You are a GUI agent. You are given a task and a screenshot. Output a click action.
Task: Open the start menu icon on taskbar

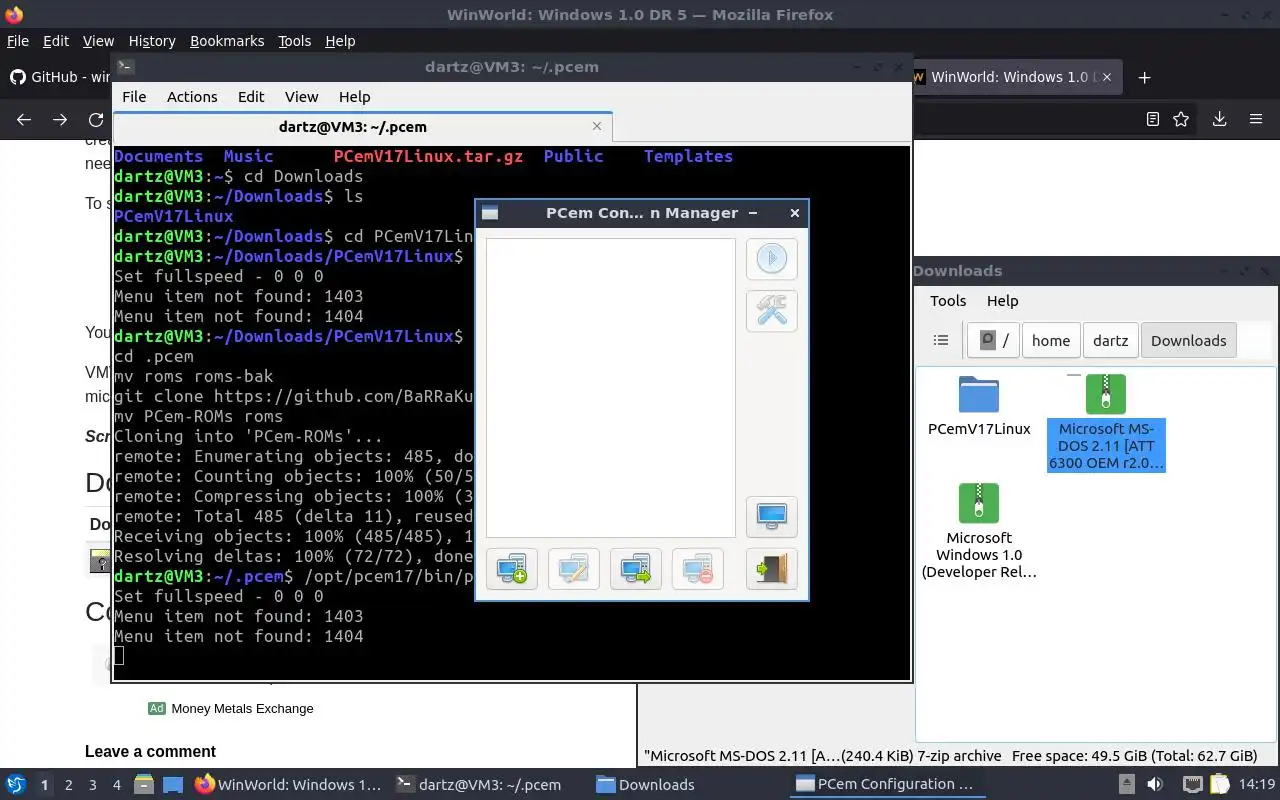pyautogui.click(x=16, y=785)
